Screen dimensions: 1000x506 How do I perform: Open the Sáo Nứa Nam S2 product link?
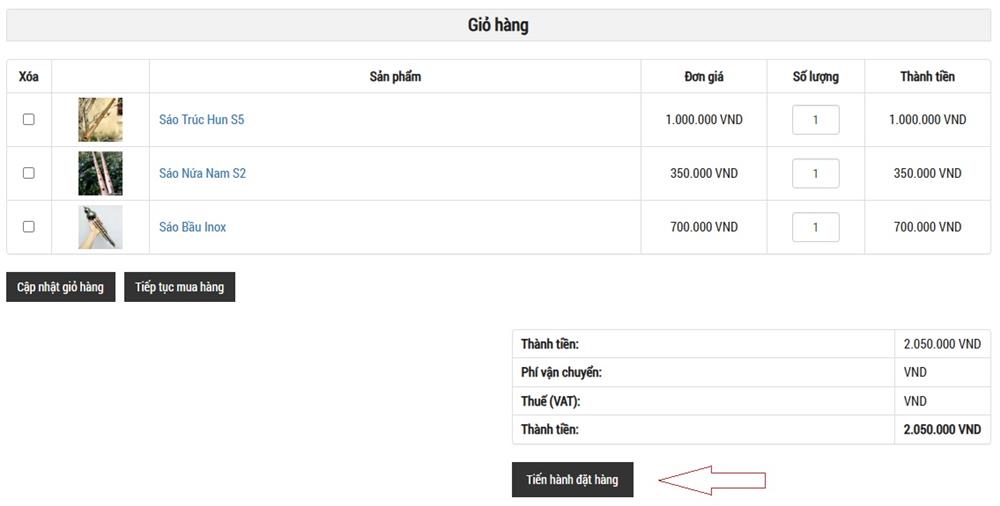click(x=202, y=173)
